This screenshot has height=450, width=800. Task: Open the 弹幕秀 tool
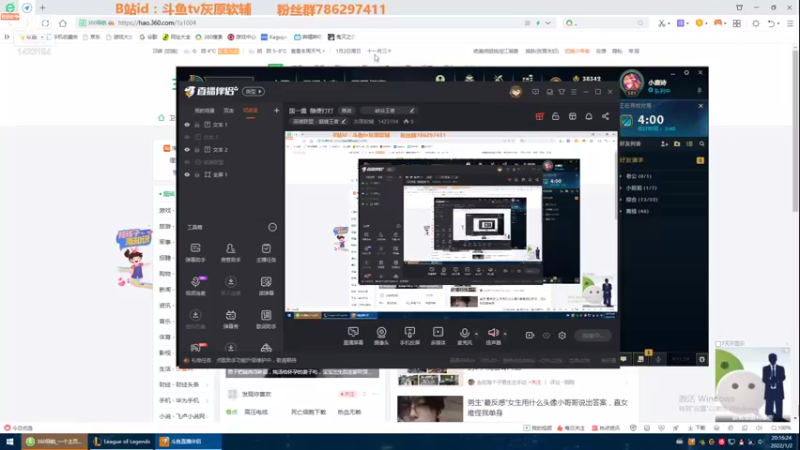231,319
